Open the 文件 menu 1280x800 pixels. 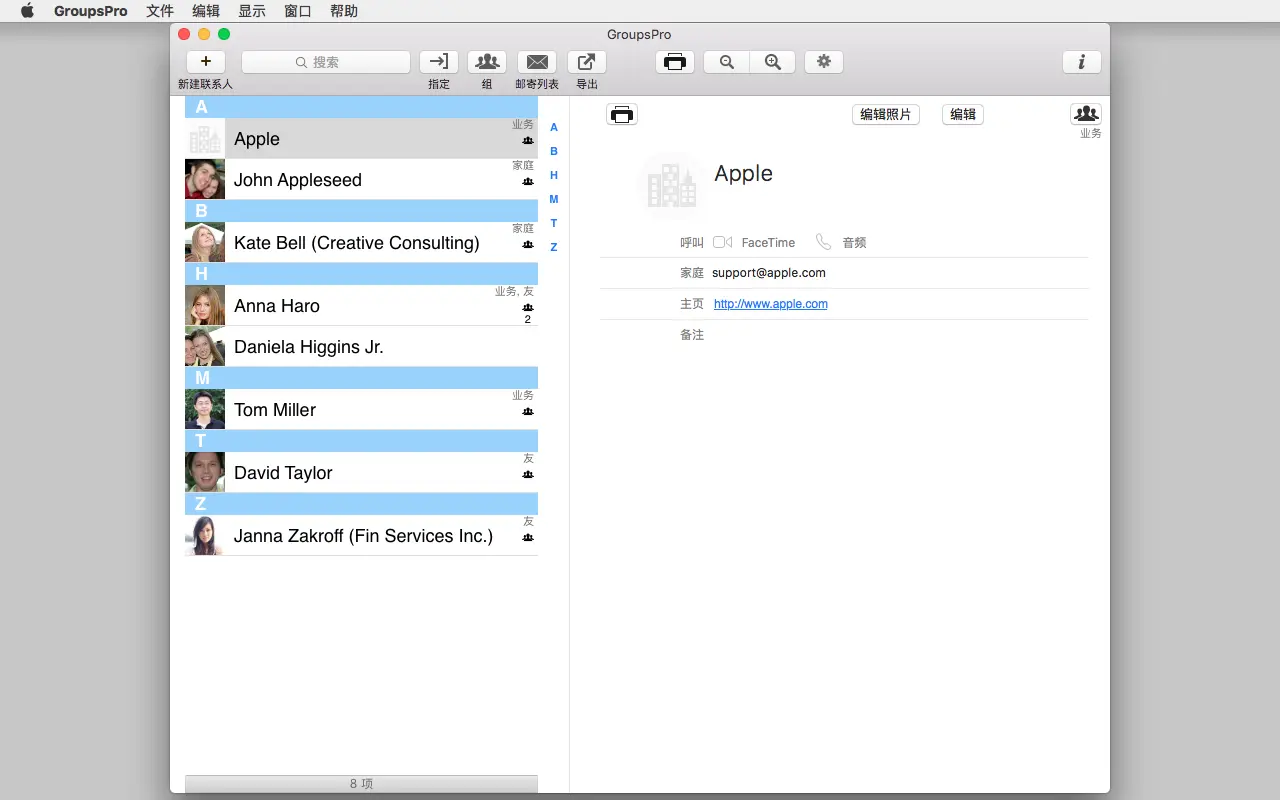coord(159,11)
